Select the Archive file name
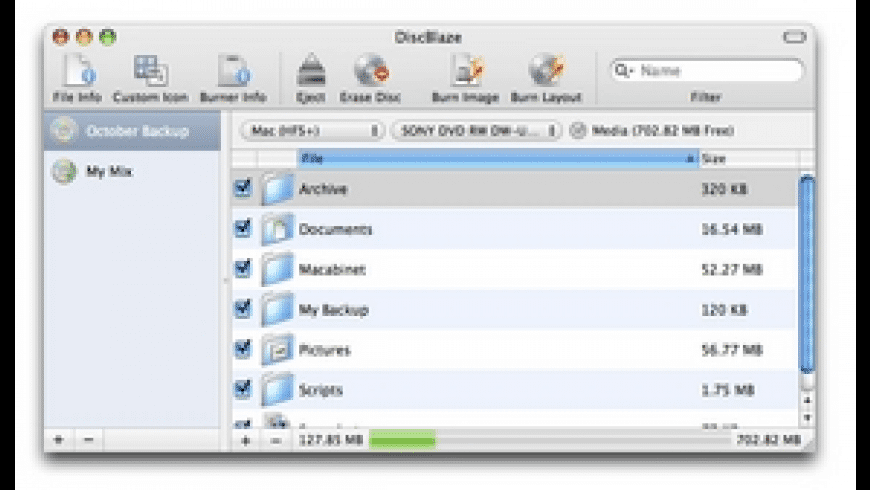This screenshot has width=870, height=490. coord(323,189)
